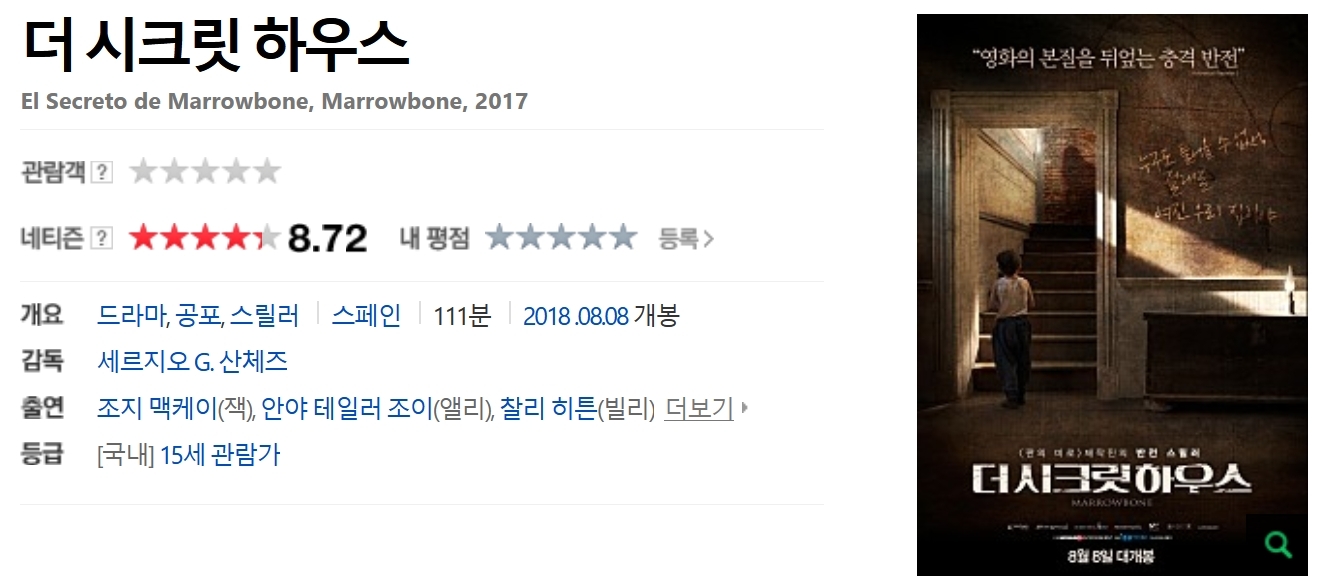Open the Marrowbone movie poster thumbnail

[x=1112, y=295]
